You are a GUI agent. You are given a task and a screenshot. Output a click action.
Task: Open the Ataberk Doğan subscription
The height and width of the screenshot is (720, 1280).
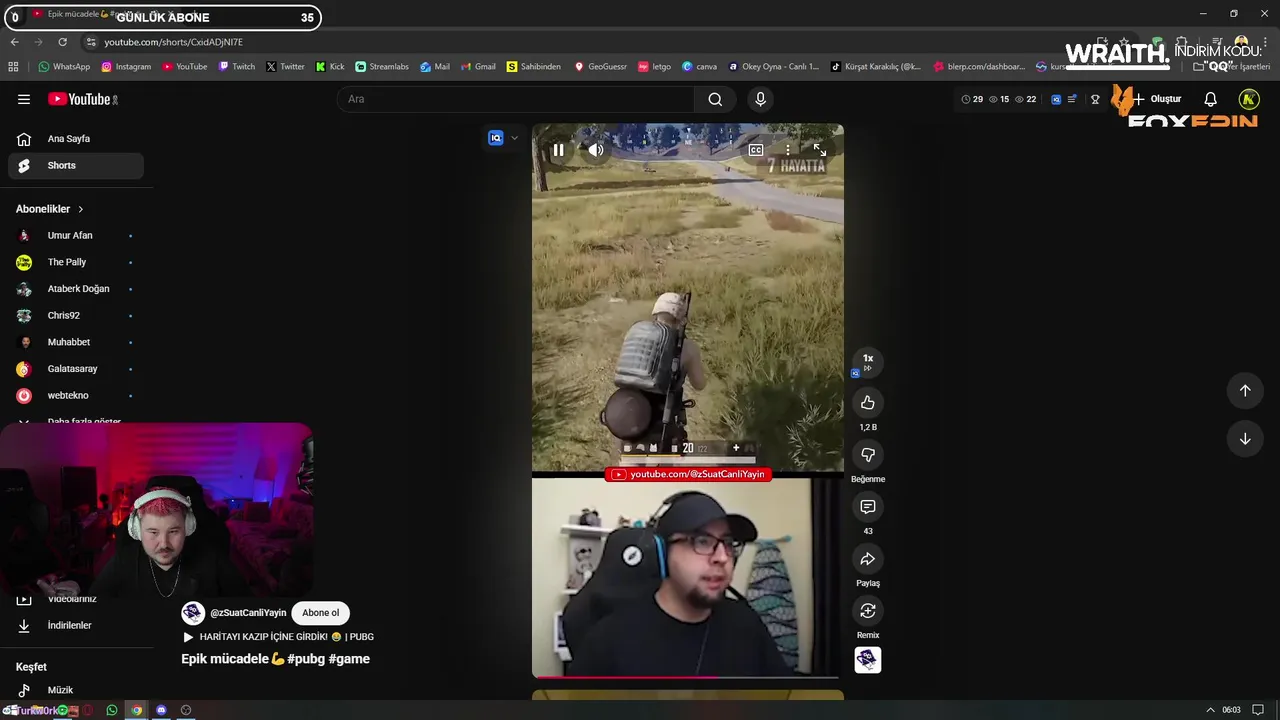(x=76, y=289)
